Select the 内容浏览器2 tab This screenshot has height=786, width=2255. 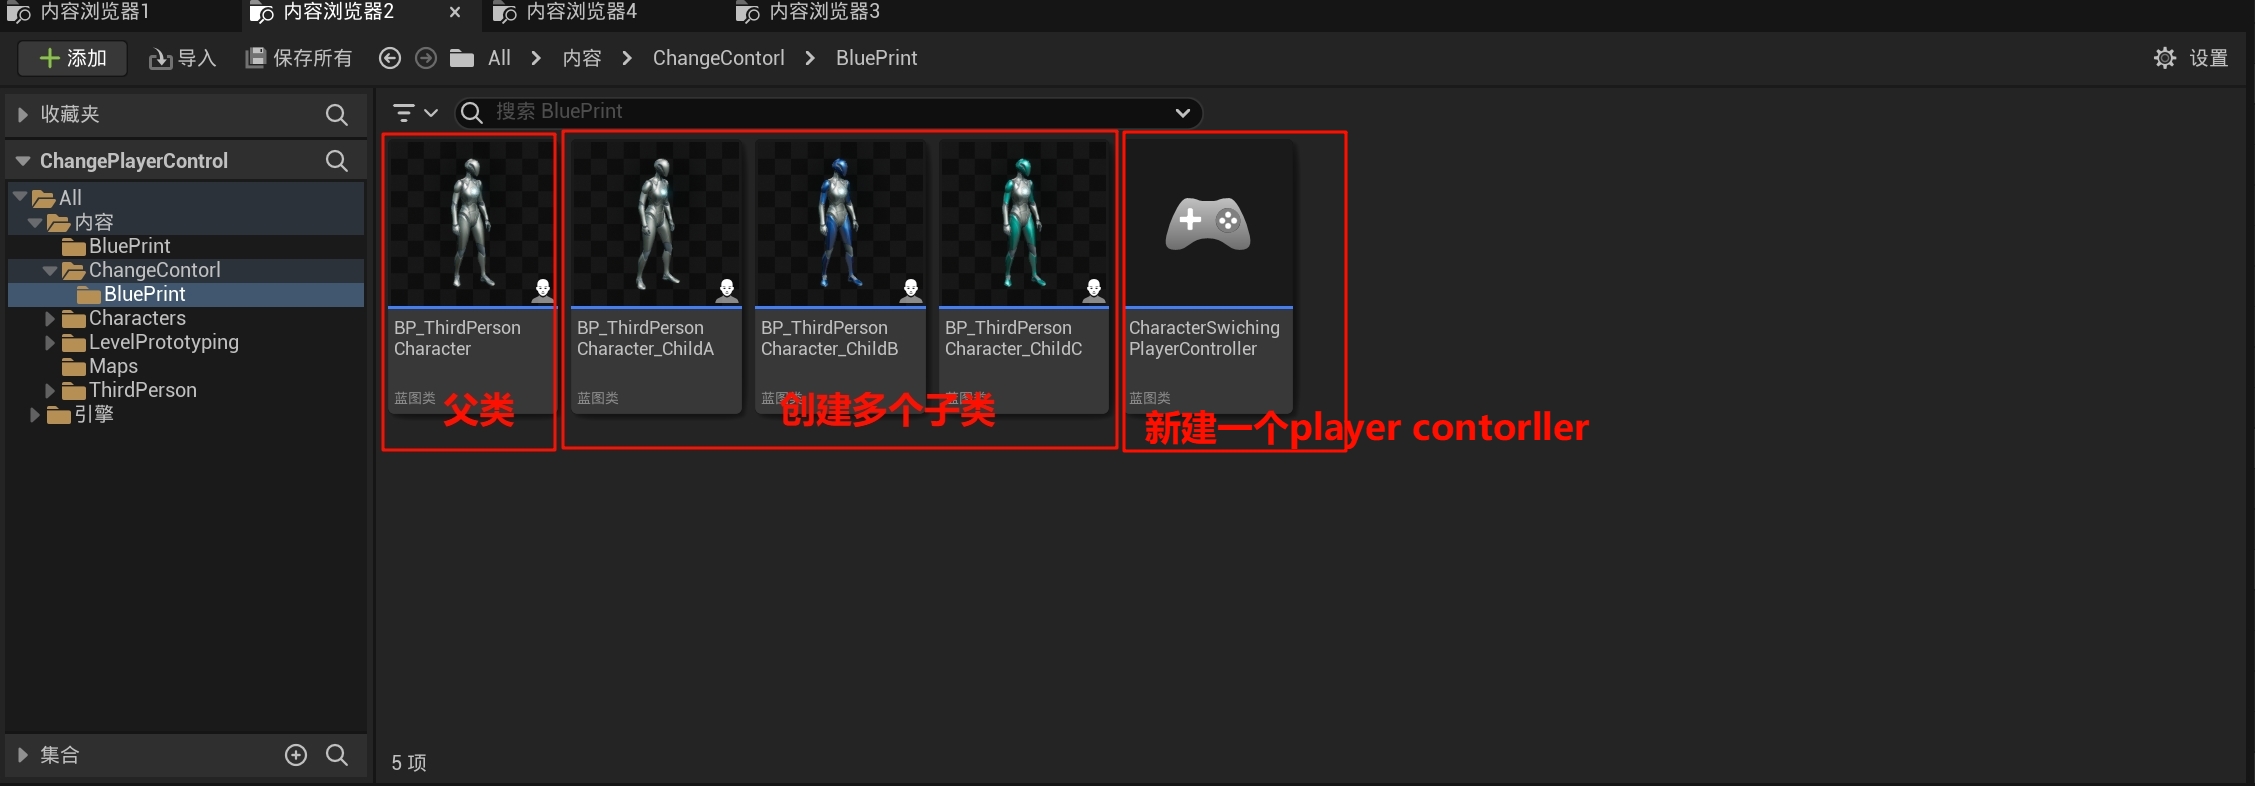[337, 12]
